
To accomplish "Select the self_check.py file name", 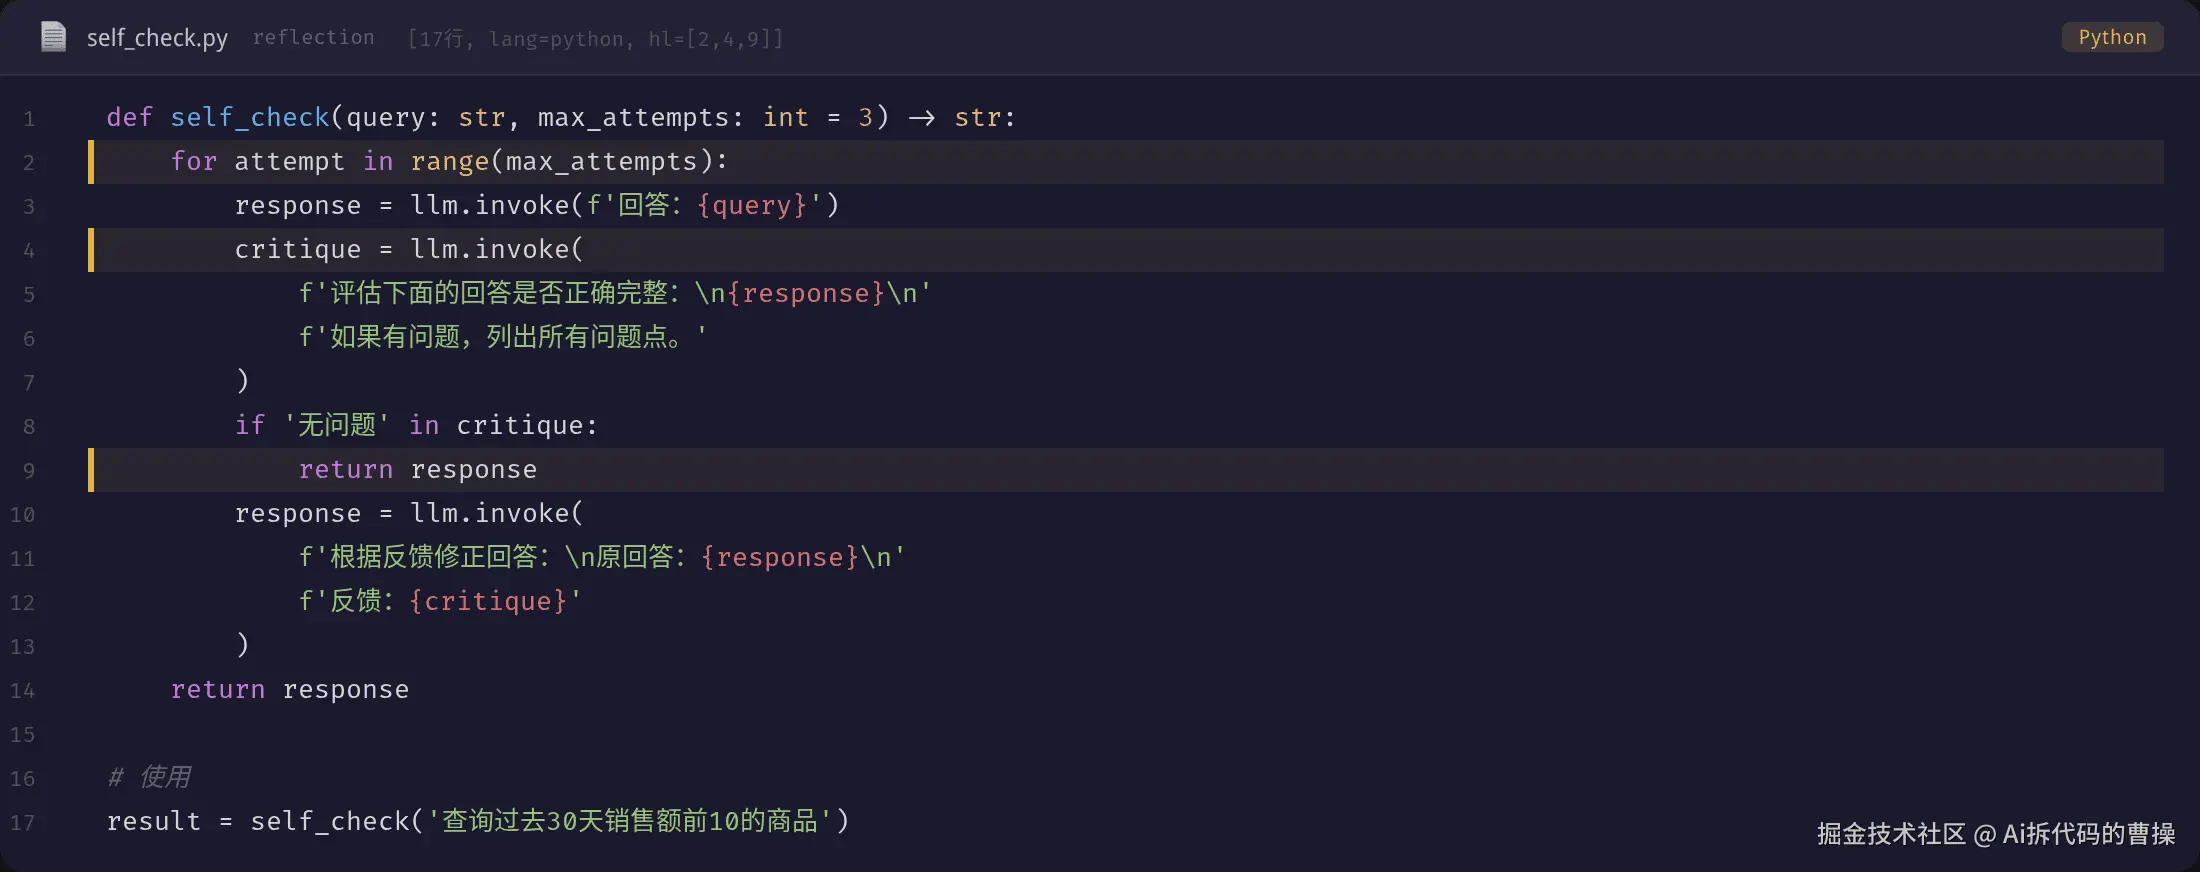I will tap(157, 38).
